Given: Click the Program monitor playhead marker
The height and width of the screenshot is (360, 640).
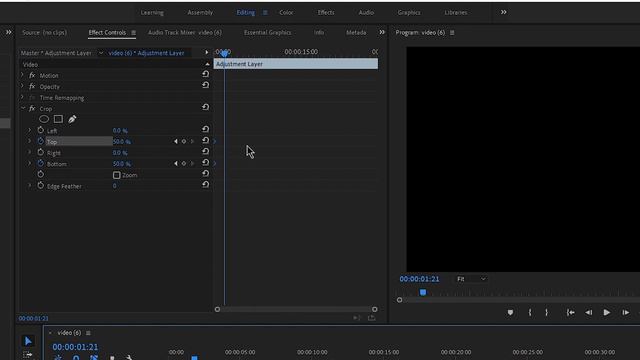Looking at the screenshot, I should point(423,292).
